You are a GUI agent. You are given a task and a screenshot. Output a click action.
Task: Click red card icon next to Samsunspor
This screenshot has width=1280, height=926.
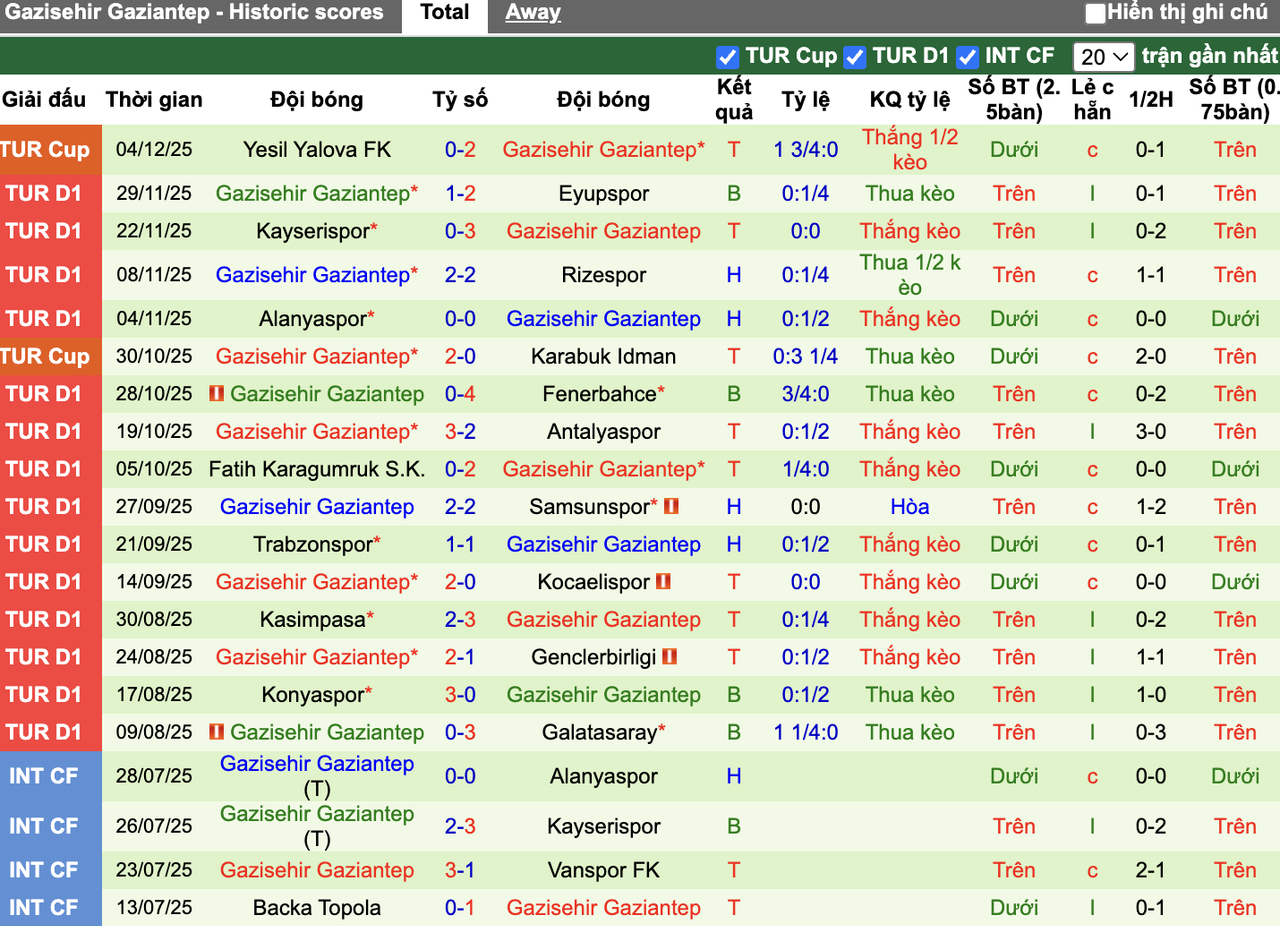click(671, 507)
